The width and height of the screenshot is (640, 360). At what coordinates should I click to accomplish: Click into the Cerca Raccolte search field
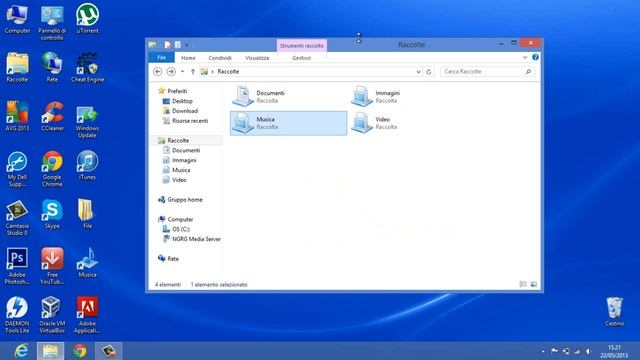pos(487,71)
